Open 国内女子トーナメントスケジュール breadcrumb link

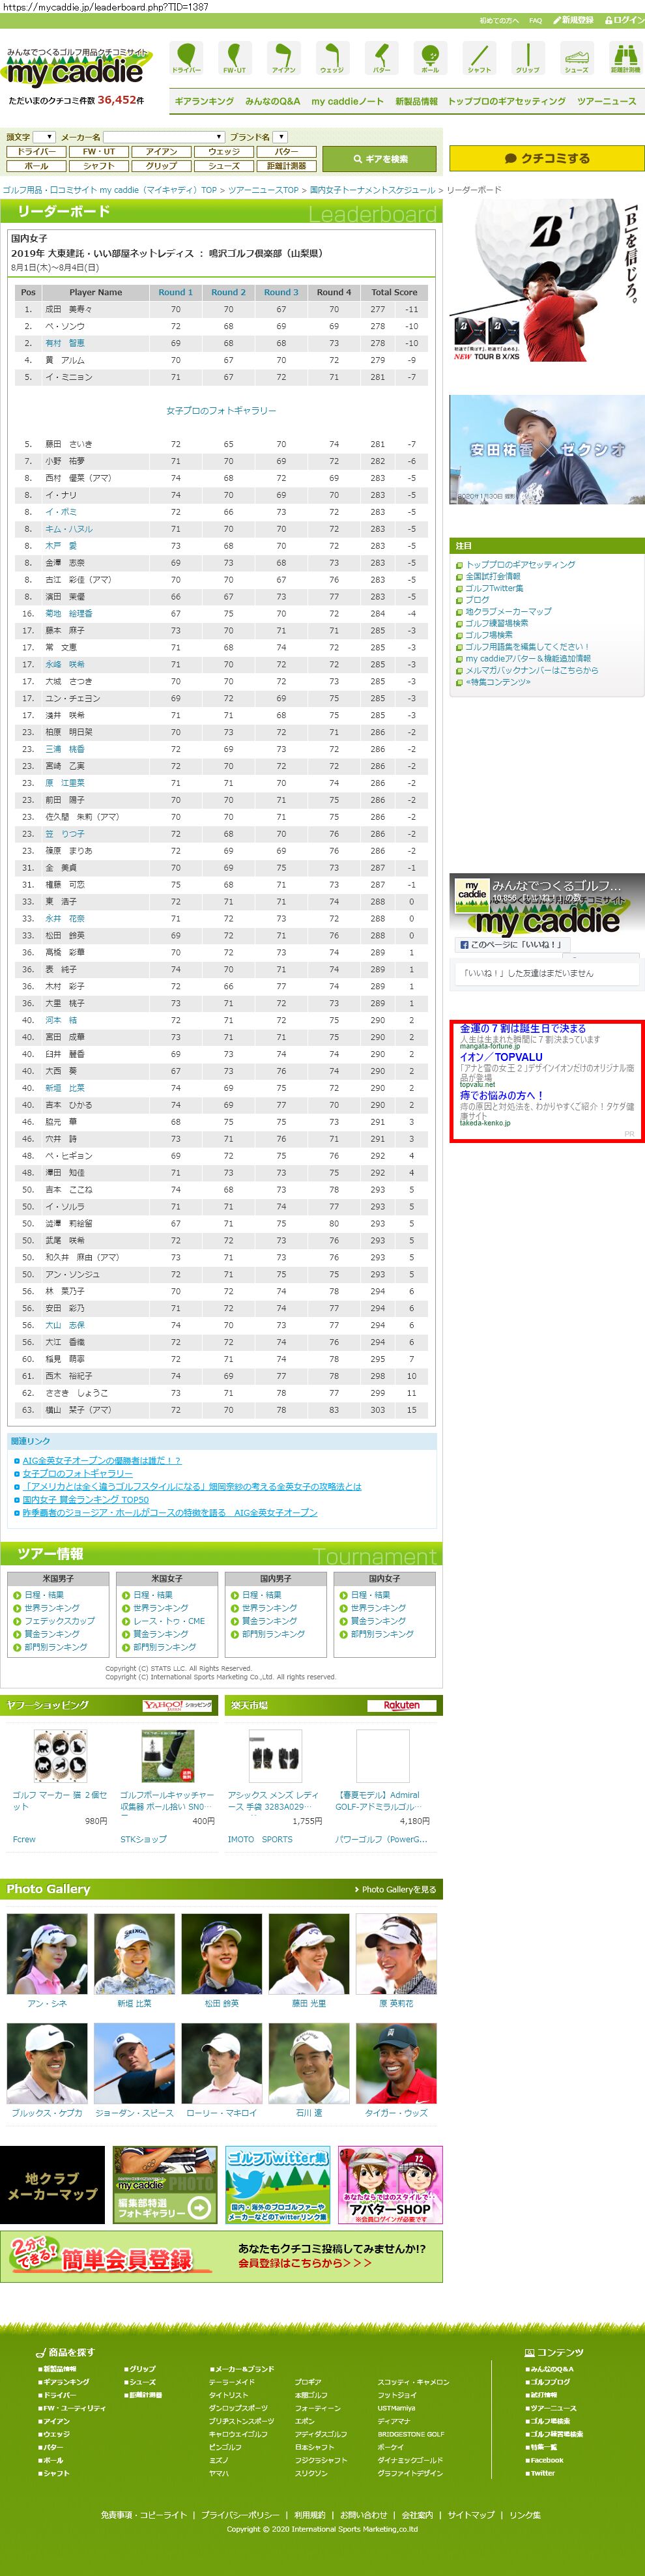[372, 190]
